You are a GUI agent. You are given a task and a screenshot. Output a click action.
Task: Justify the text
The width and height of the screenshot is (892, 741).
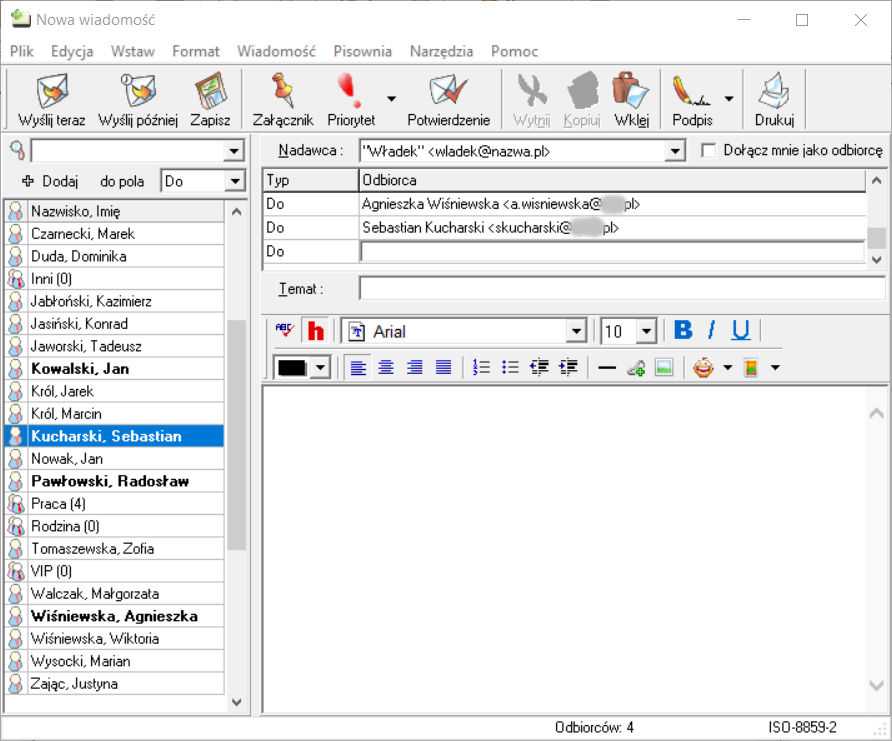pyautogui.click(x=443, y=367)
